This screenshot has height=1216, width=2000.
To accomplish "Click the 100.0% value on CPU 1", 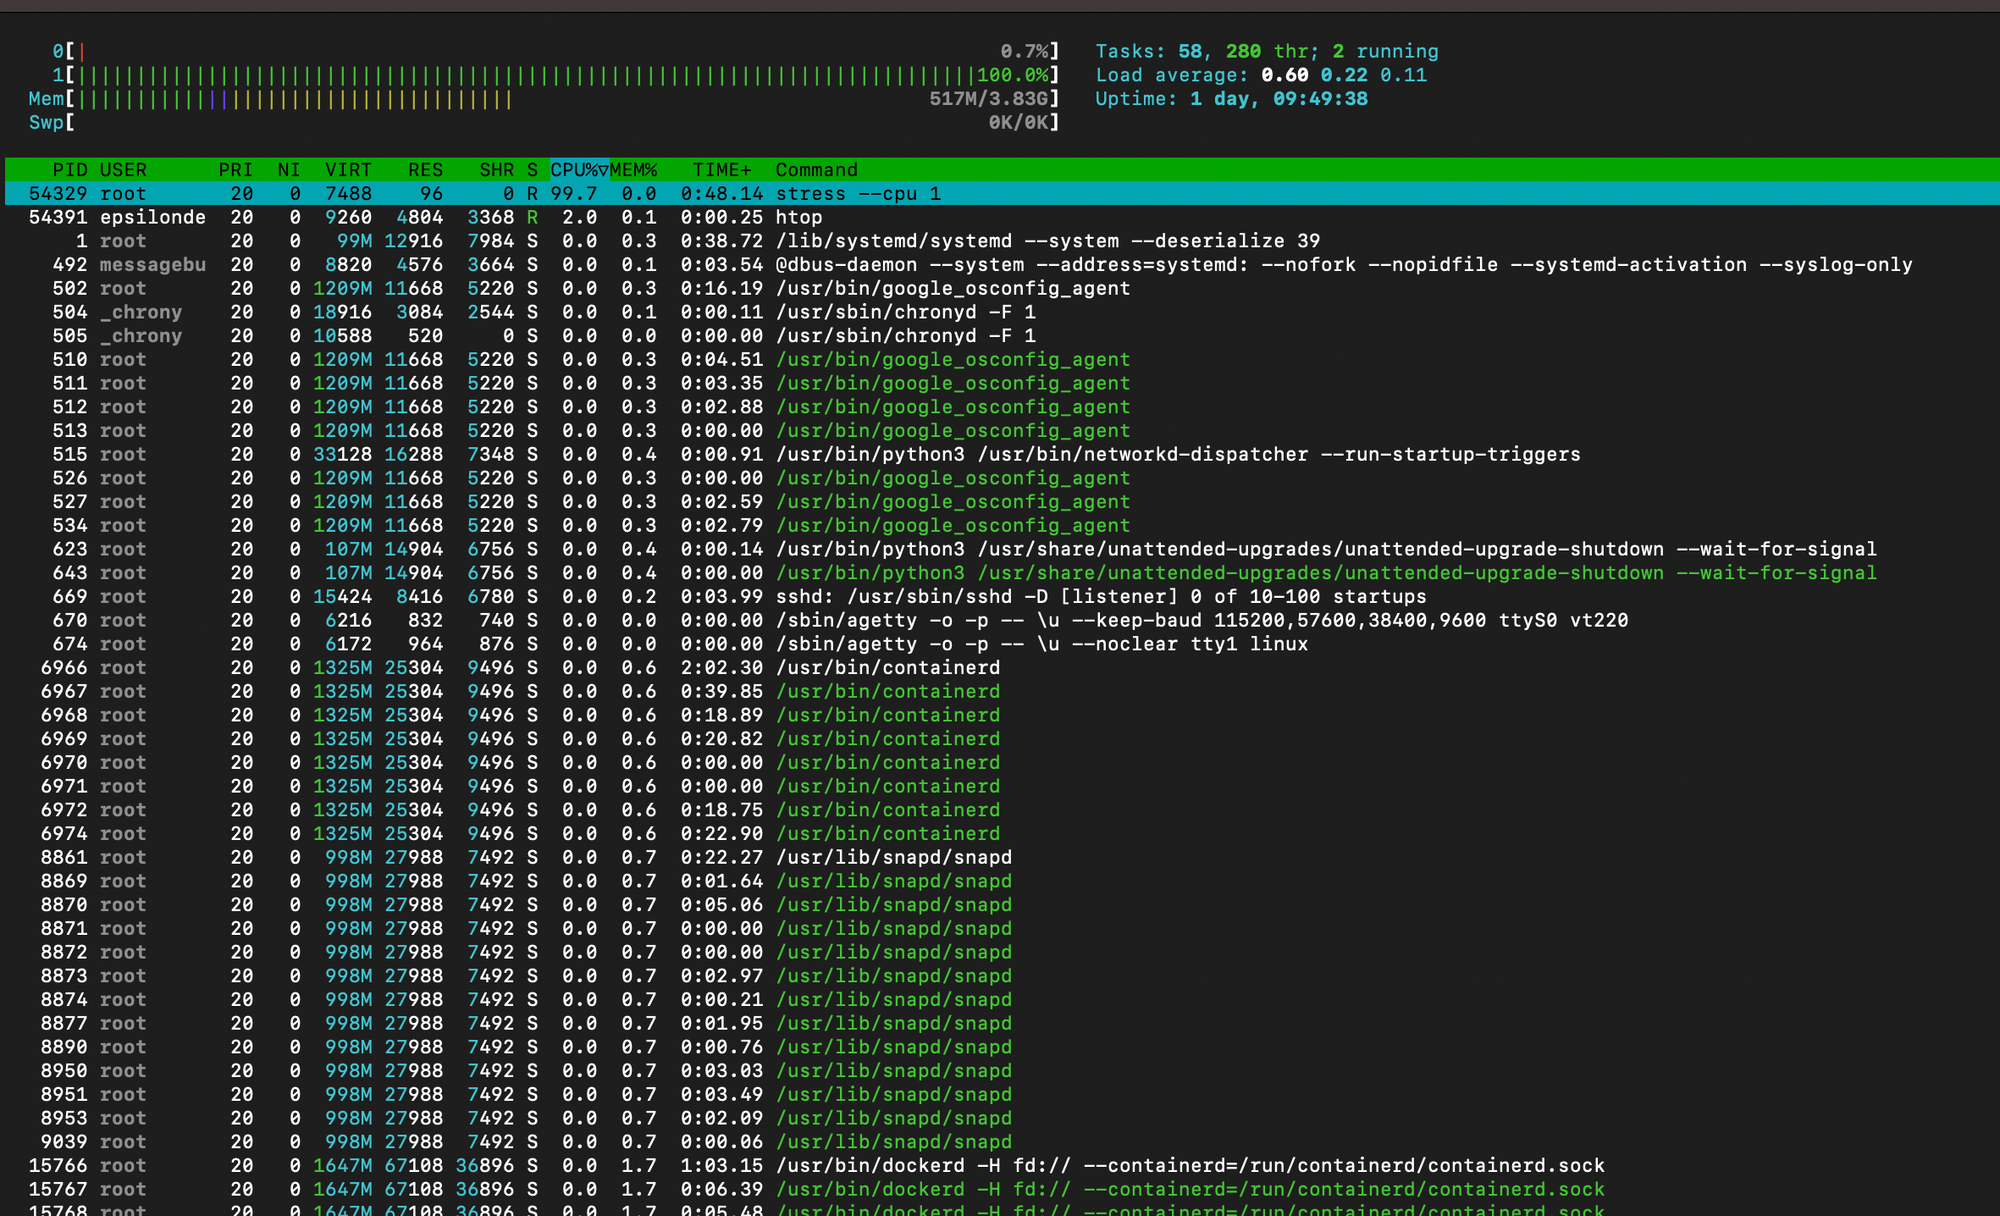I will [x=1012, y=75].
